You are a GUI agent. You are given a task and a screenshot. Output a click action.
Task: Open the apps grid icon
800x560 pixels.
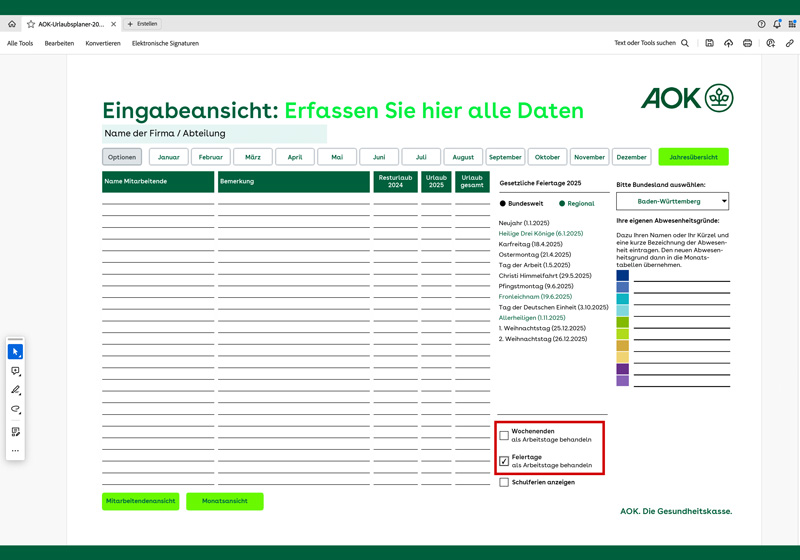(792, 24)
